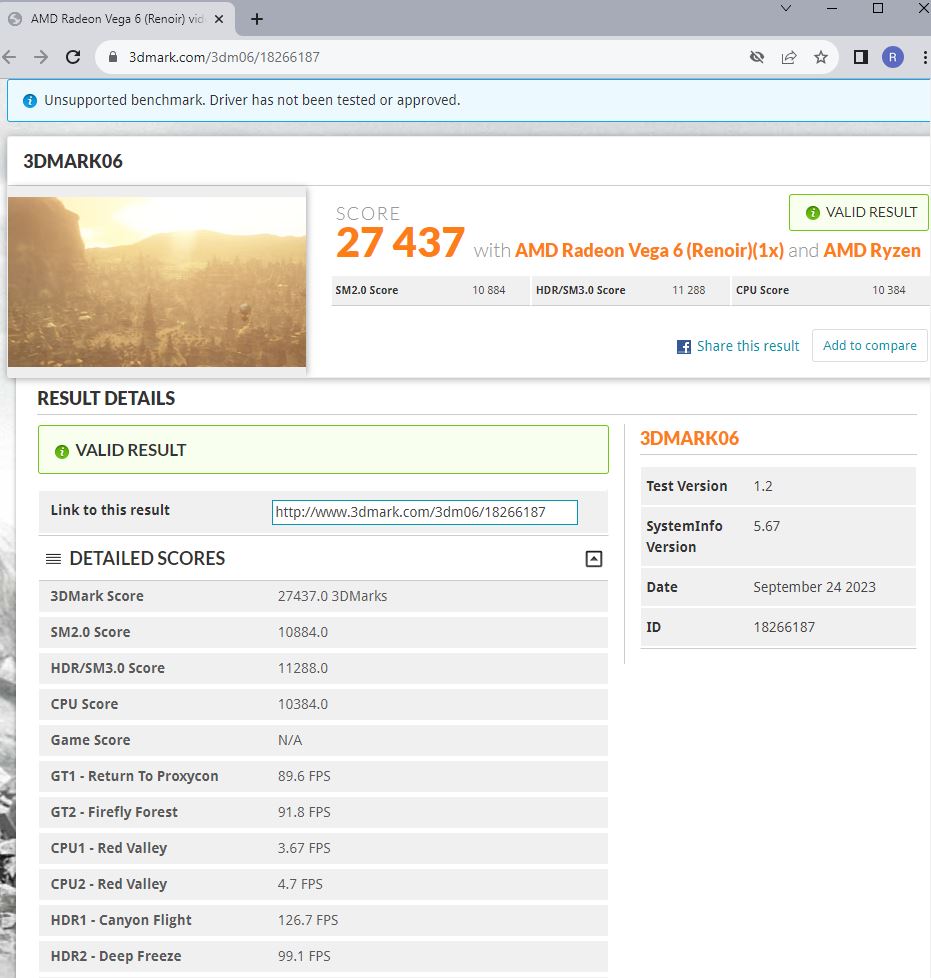Click the CPU2 - Red Valley row
The width and height of the screenshot is (931, 978).
tap(323, 884)
